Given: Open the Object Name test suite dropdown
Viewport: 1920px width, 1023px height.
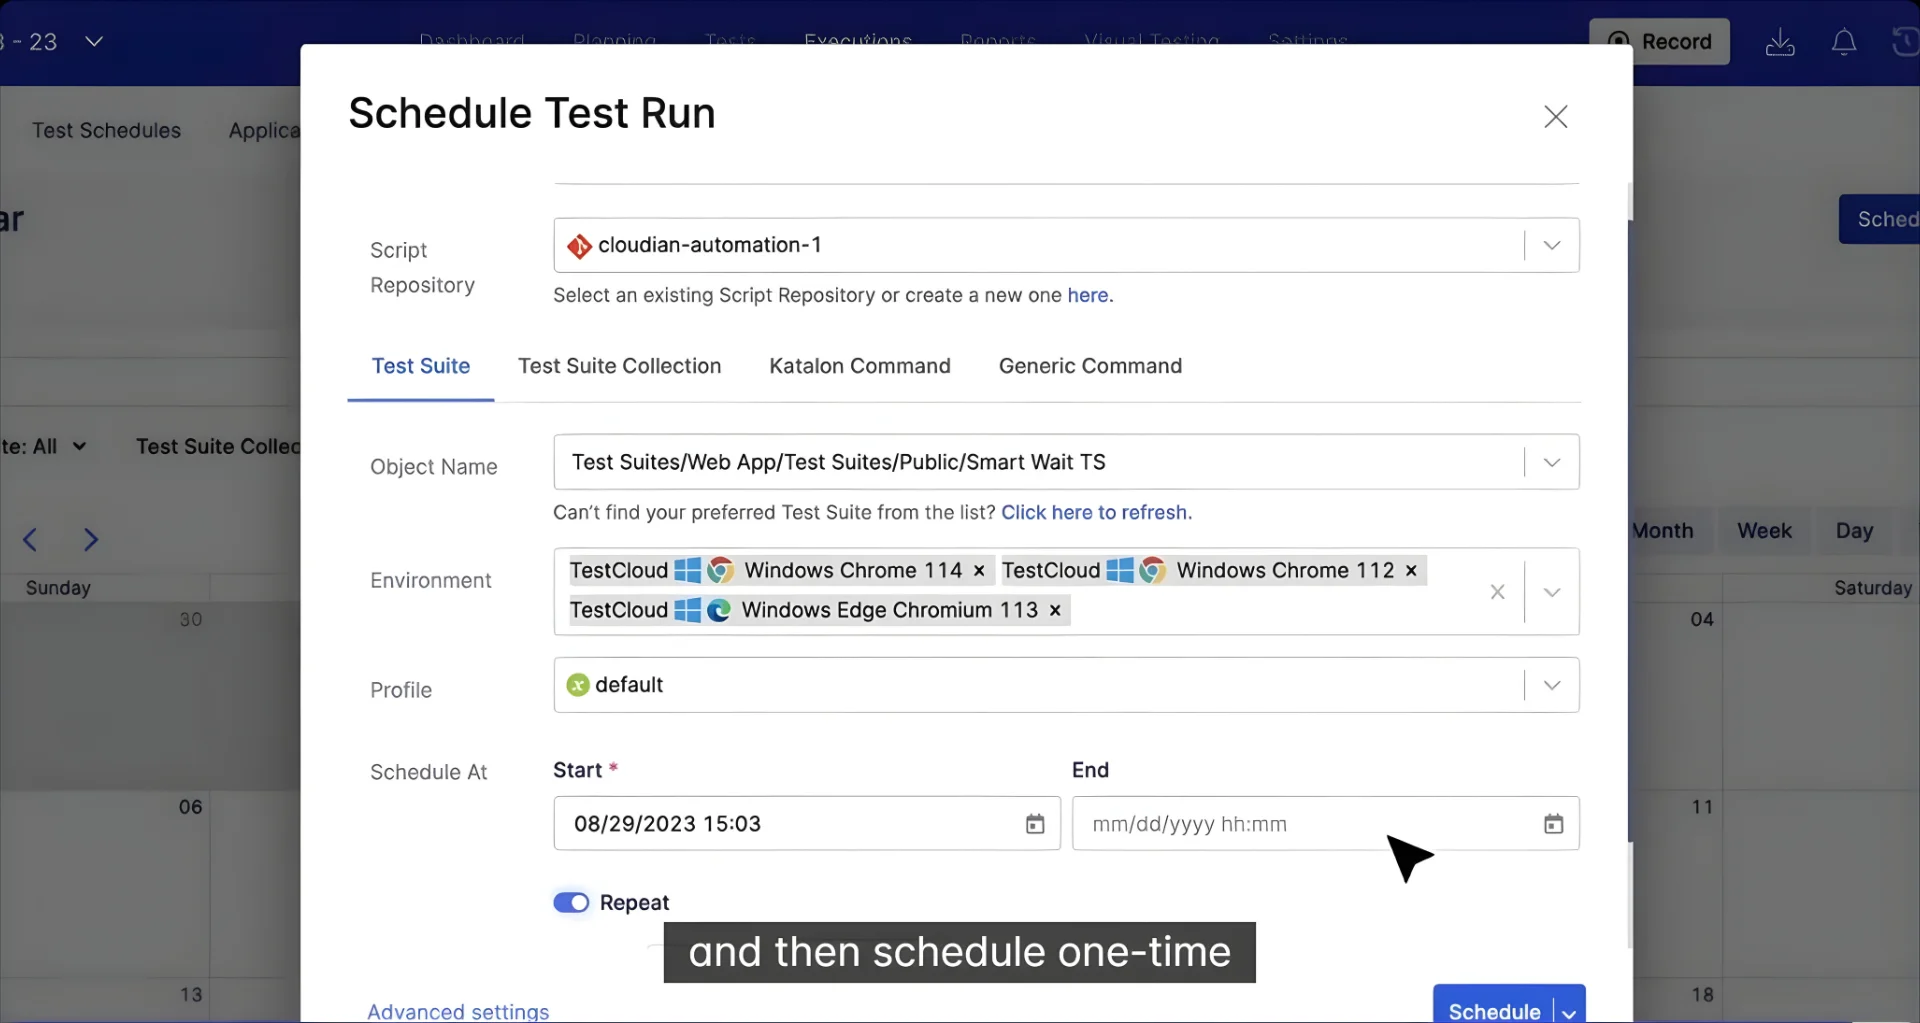Looking at the screenshot, I should coord(1551,462).
